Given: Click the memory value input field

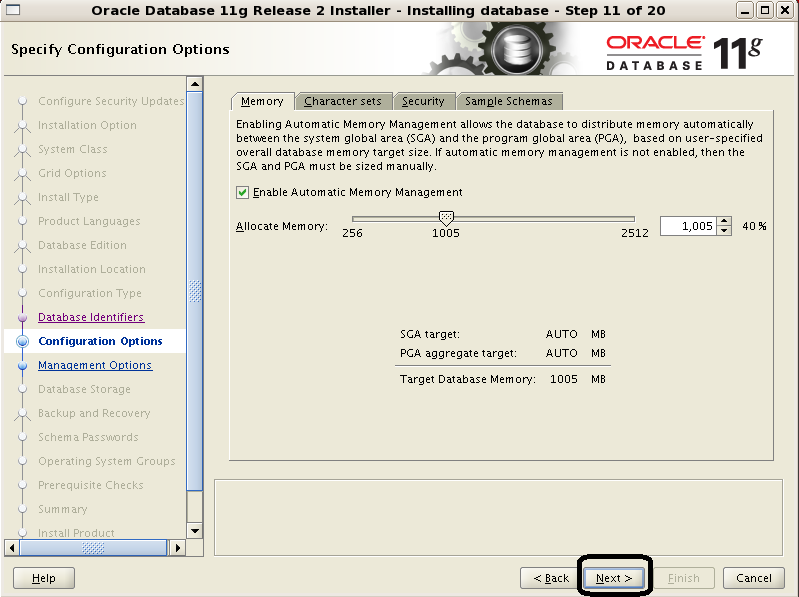Looking at the screenshot, I should (x=688, y=226).
